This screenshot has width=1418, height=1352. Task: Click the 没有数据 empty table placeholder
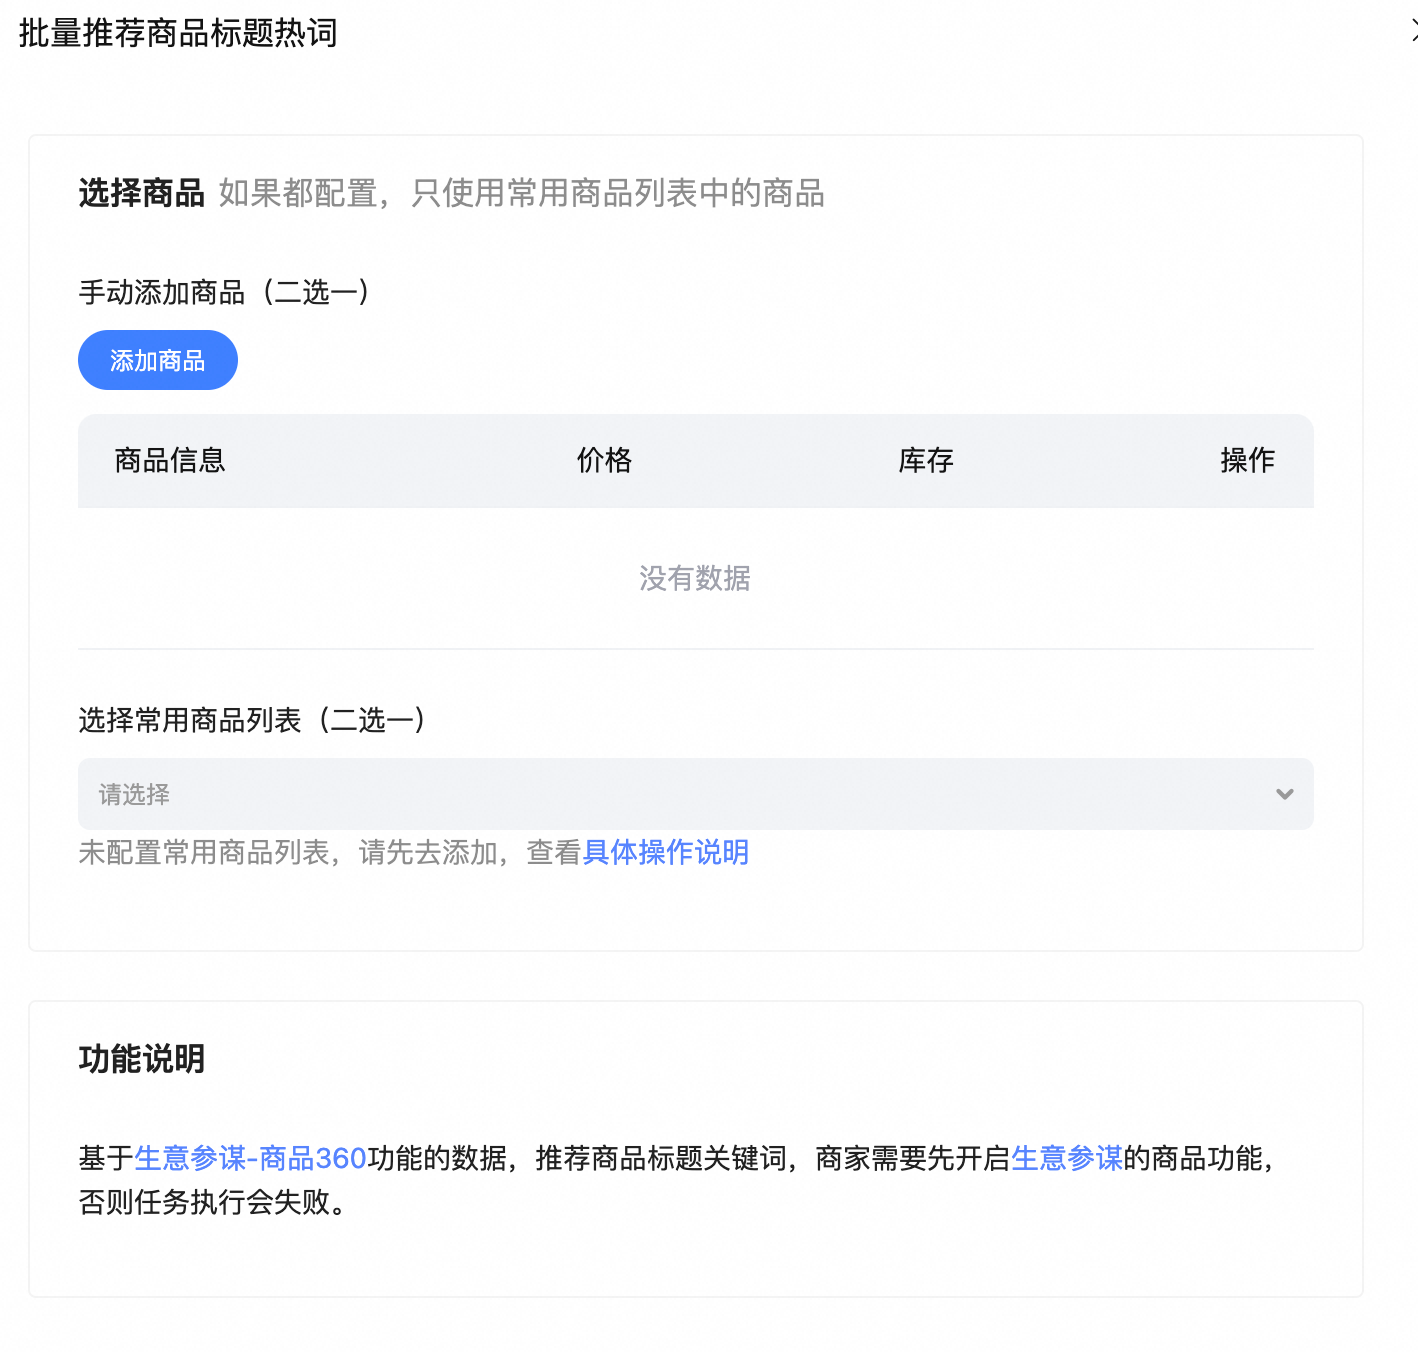coord(695,578)
